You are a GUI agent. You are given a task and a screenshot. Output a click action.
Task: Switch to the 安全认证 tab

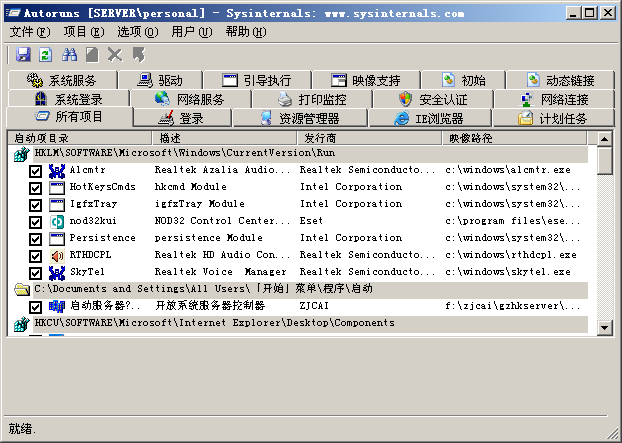coord(433,99)
